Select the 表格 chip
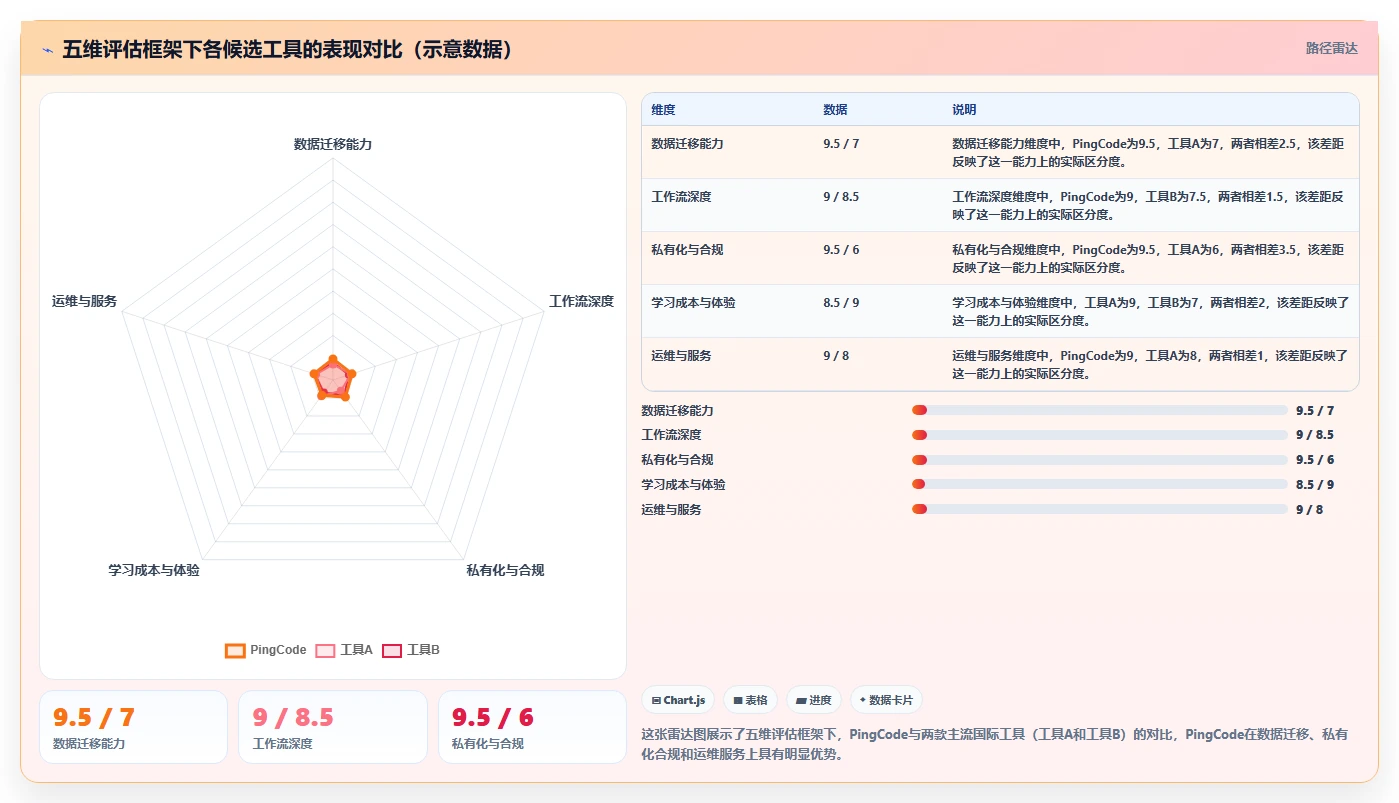 coord(750,700)
